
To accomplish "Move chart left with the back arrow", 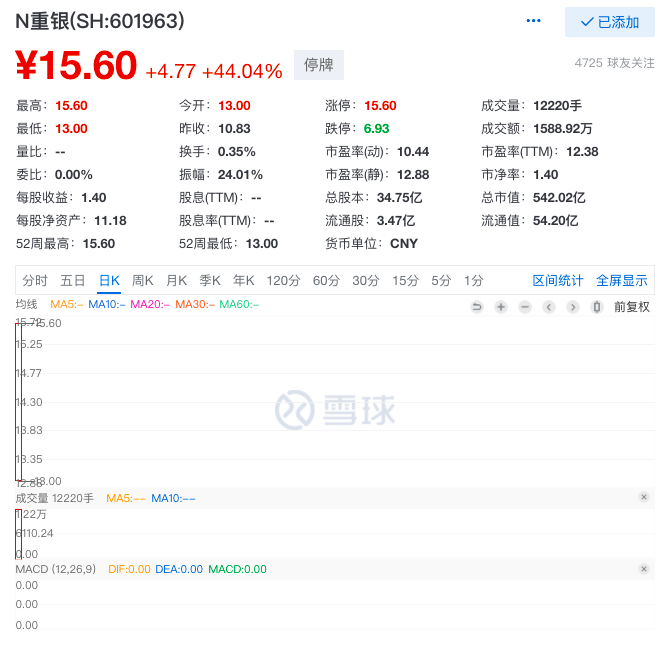I will (549, 307).
